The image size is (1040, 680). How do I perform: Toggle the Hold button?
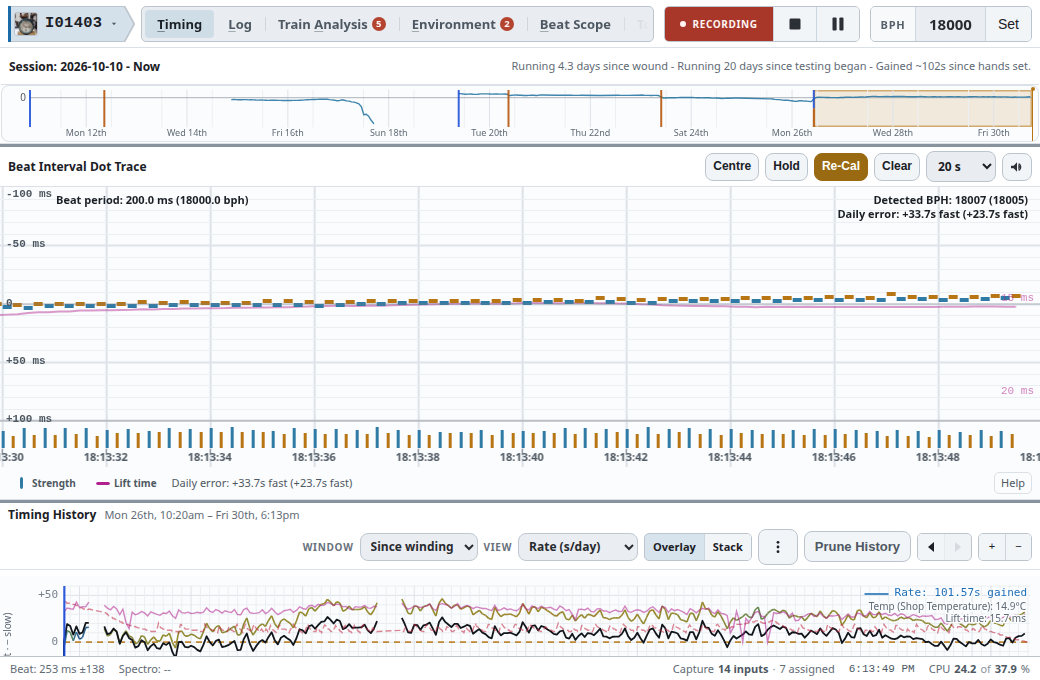click(x=786, y=166)
